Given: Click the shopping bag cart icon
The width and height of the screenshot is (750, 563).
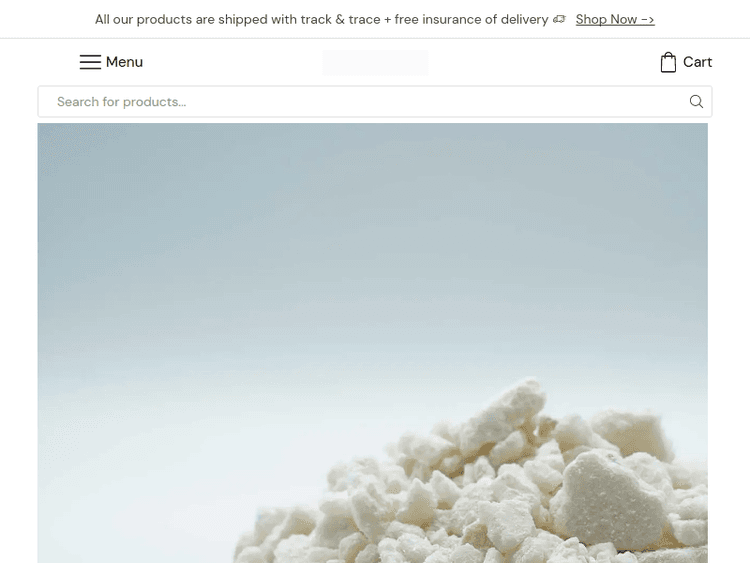Looking at the screenshot, I should point(668,62).
